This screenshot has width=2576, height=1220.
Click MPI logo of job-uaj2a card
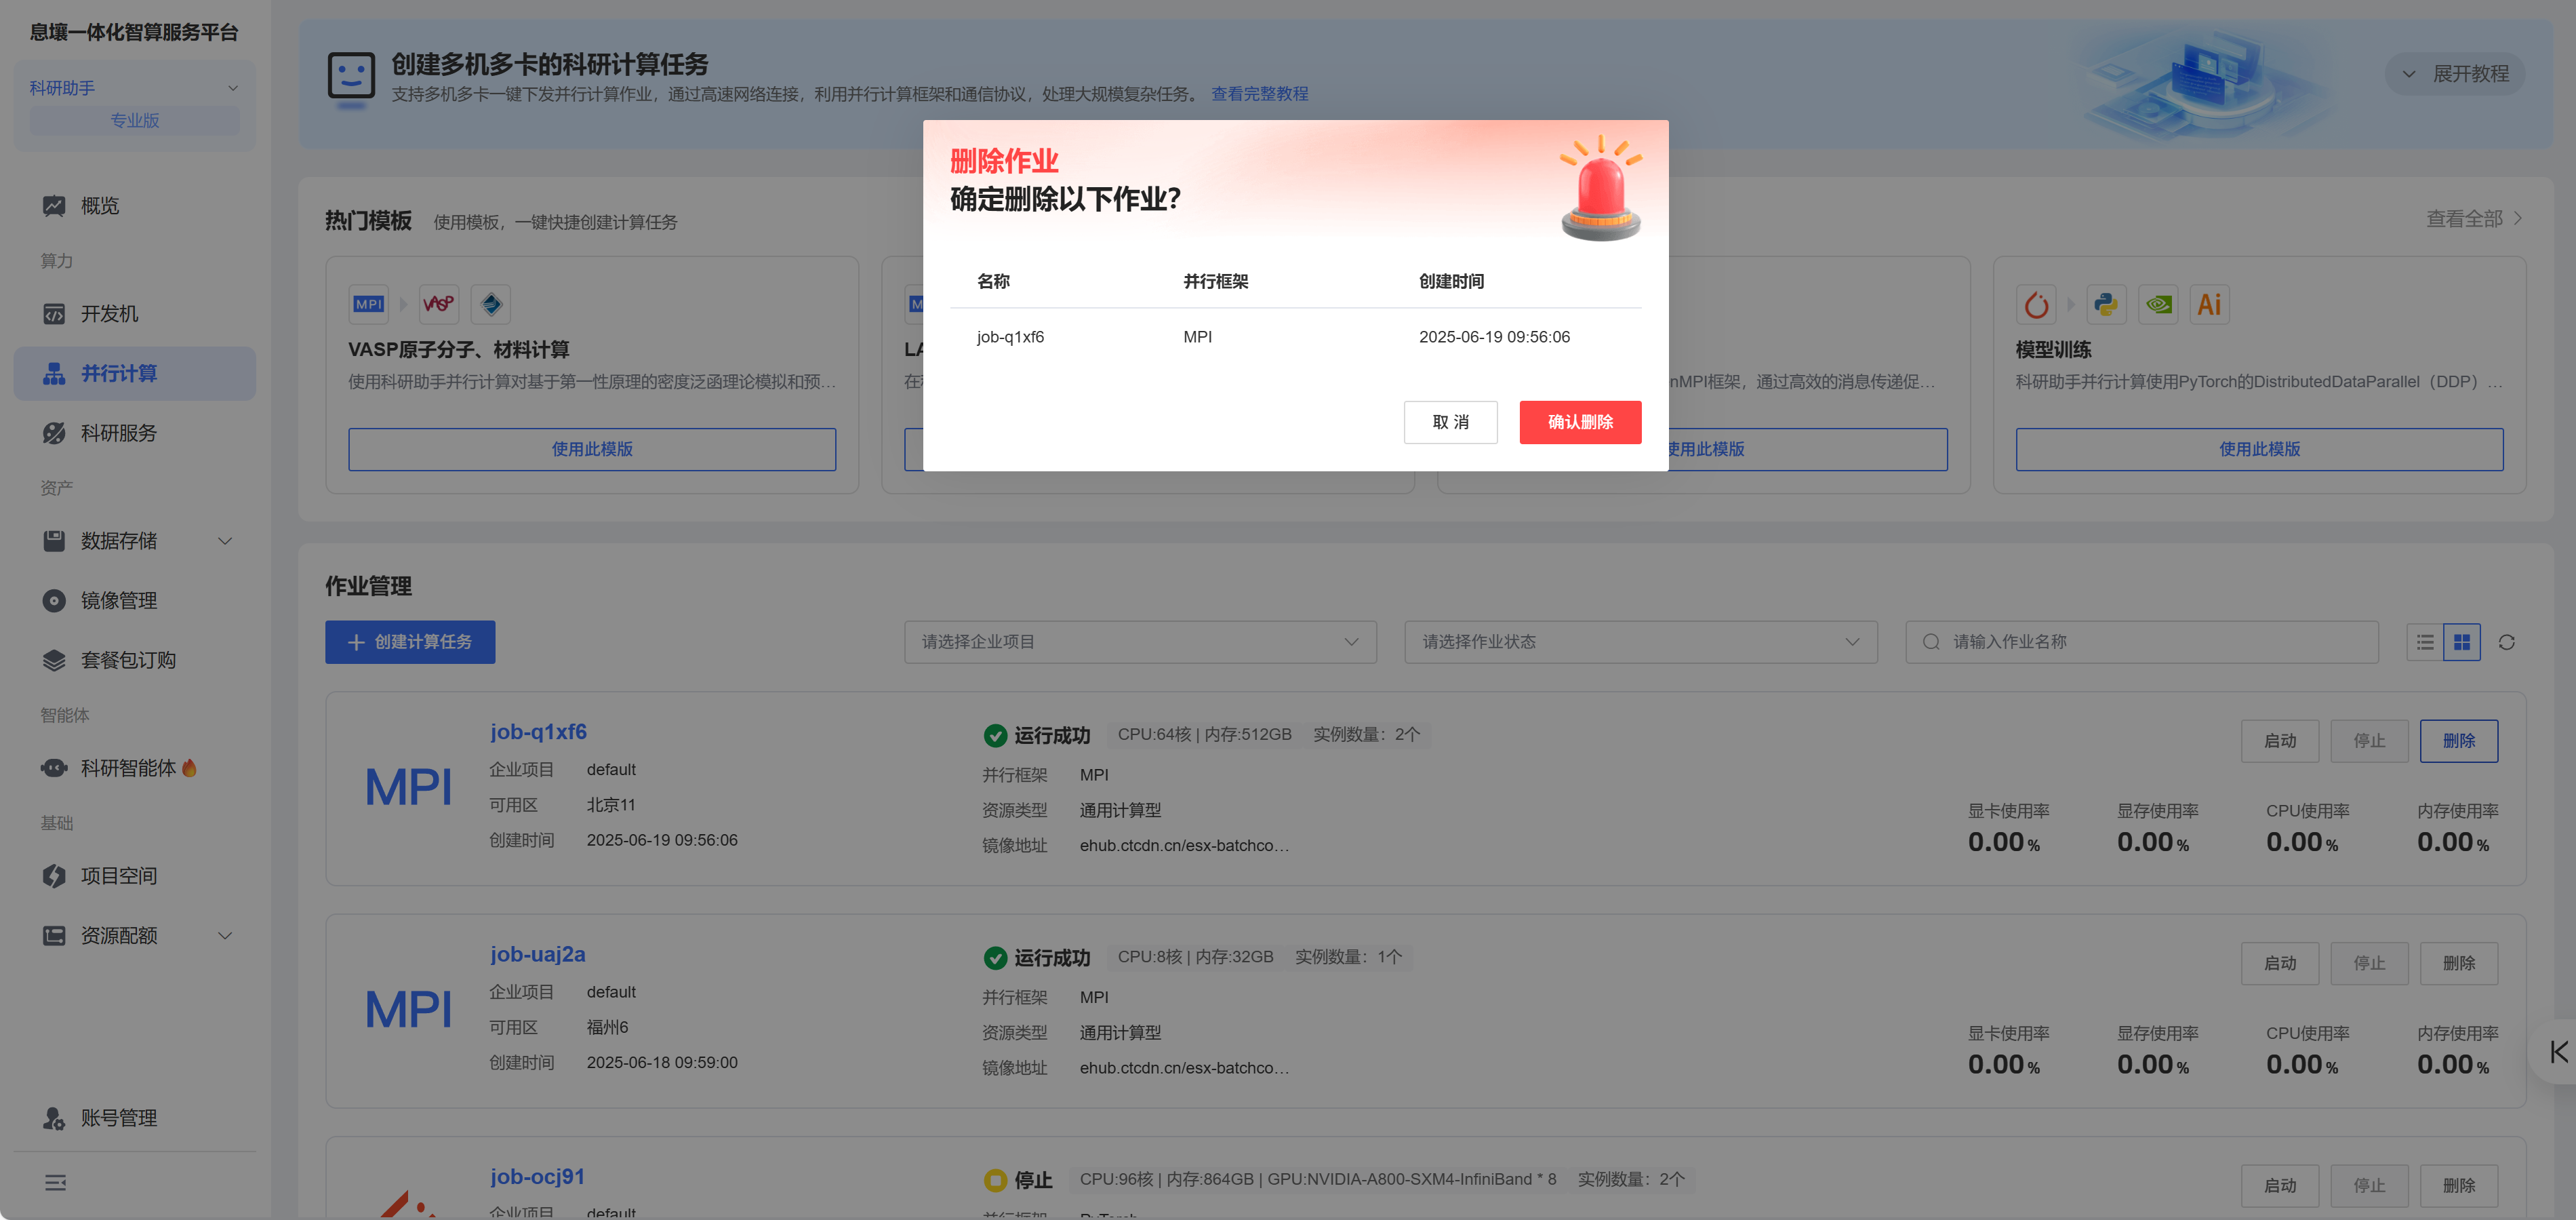408,1009
